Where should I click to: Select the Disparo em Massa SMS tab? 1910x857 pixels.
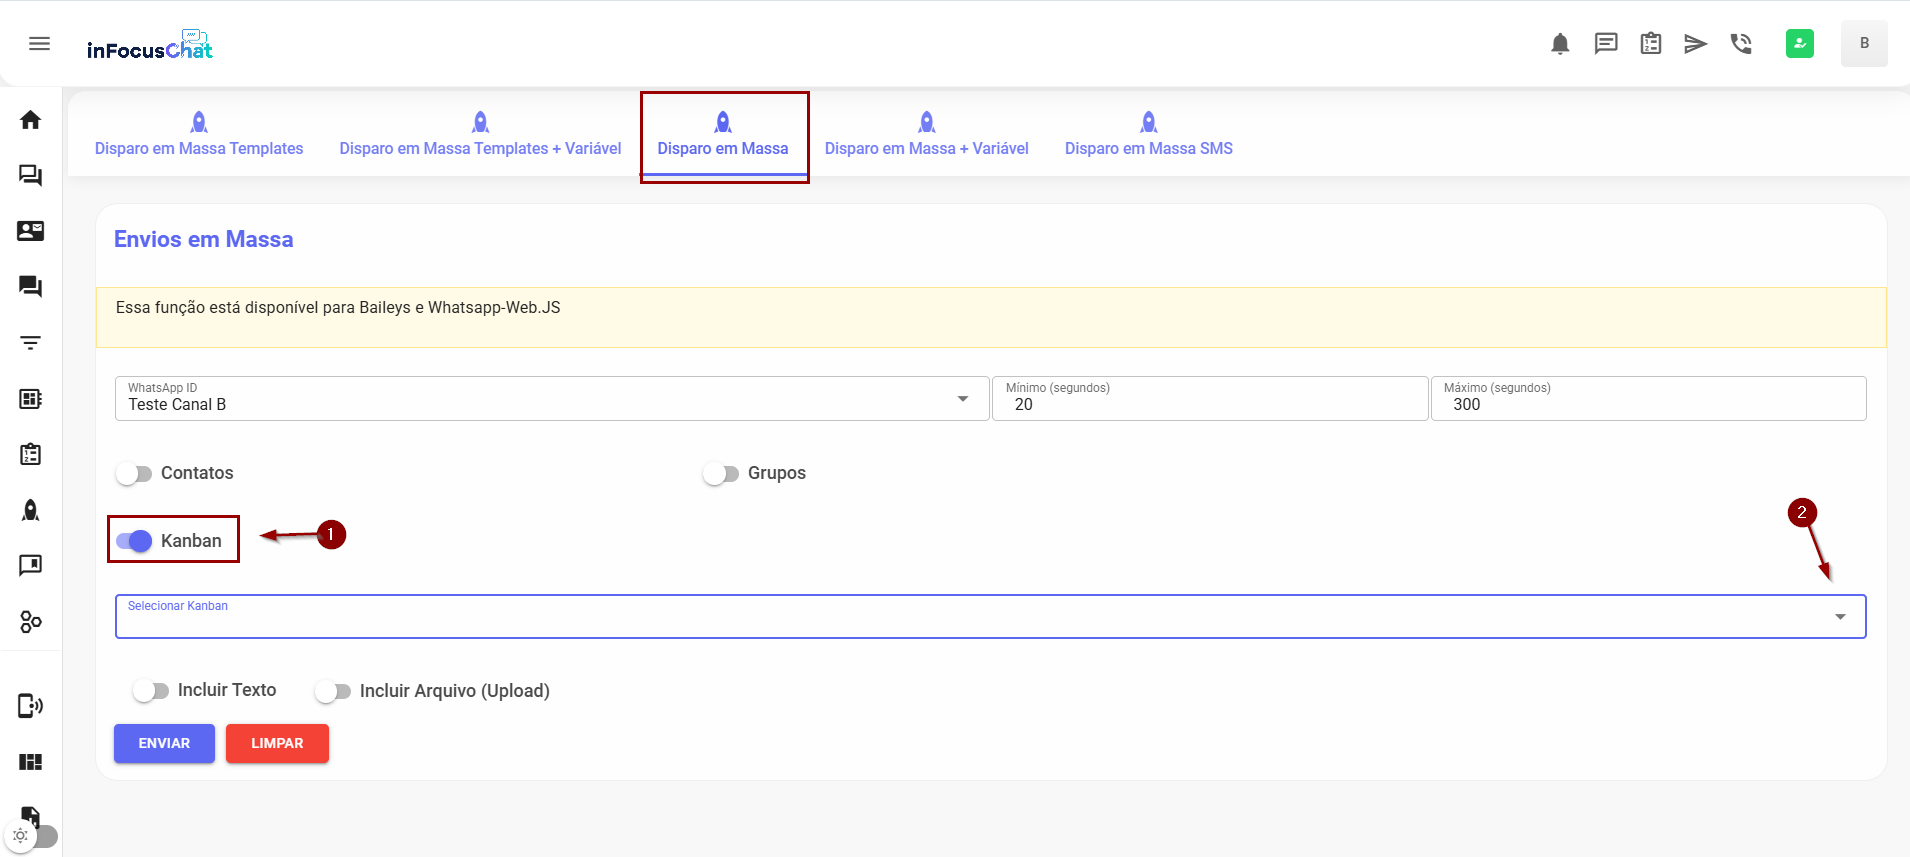pyautogui.click(x=1148, y=135)
